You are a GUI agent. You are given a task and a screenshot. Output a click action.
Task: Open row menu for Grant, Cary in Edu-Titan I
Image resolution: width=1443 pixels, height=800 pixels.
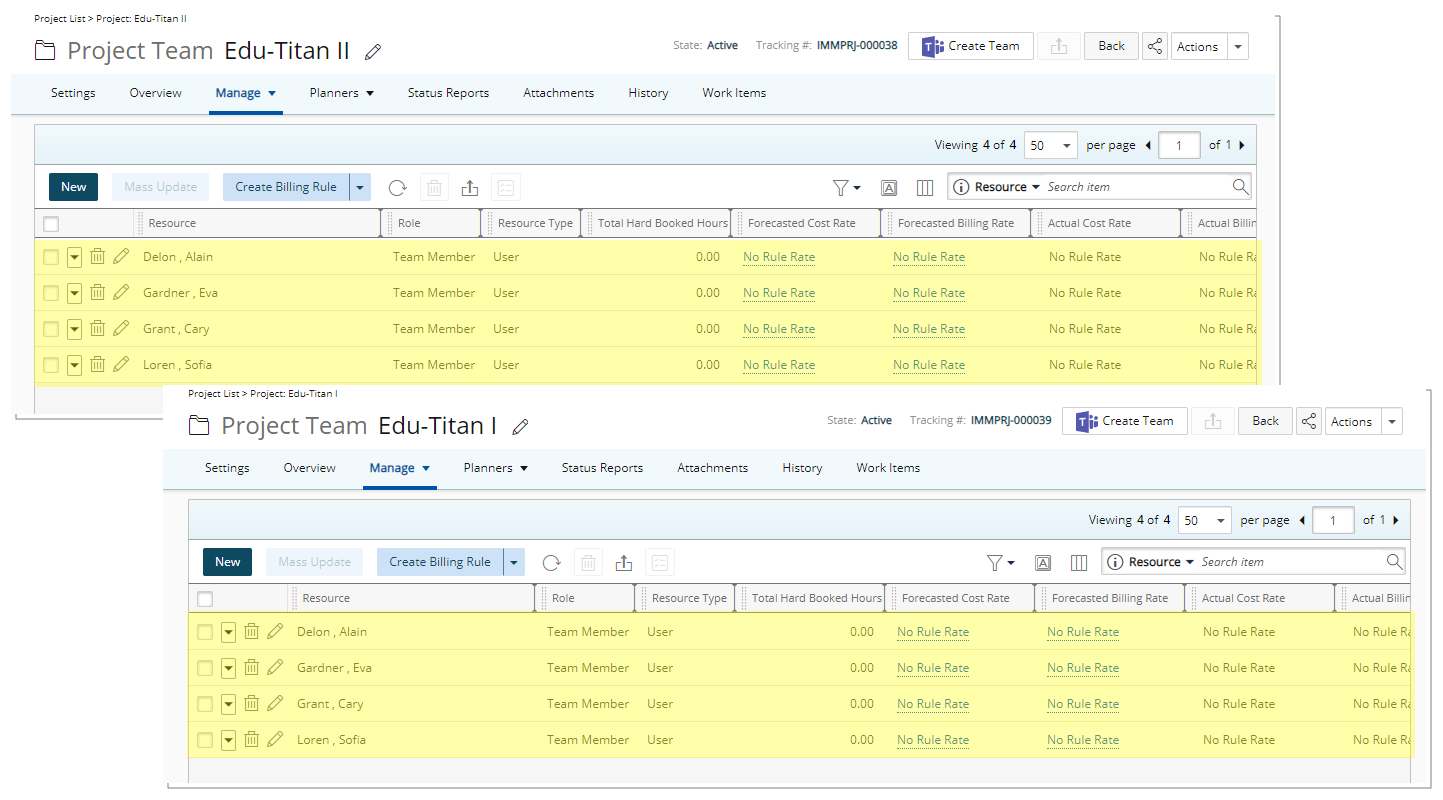(x=228, y=704)
